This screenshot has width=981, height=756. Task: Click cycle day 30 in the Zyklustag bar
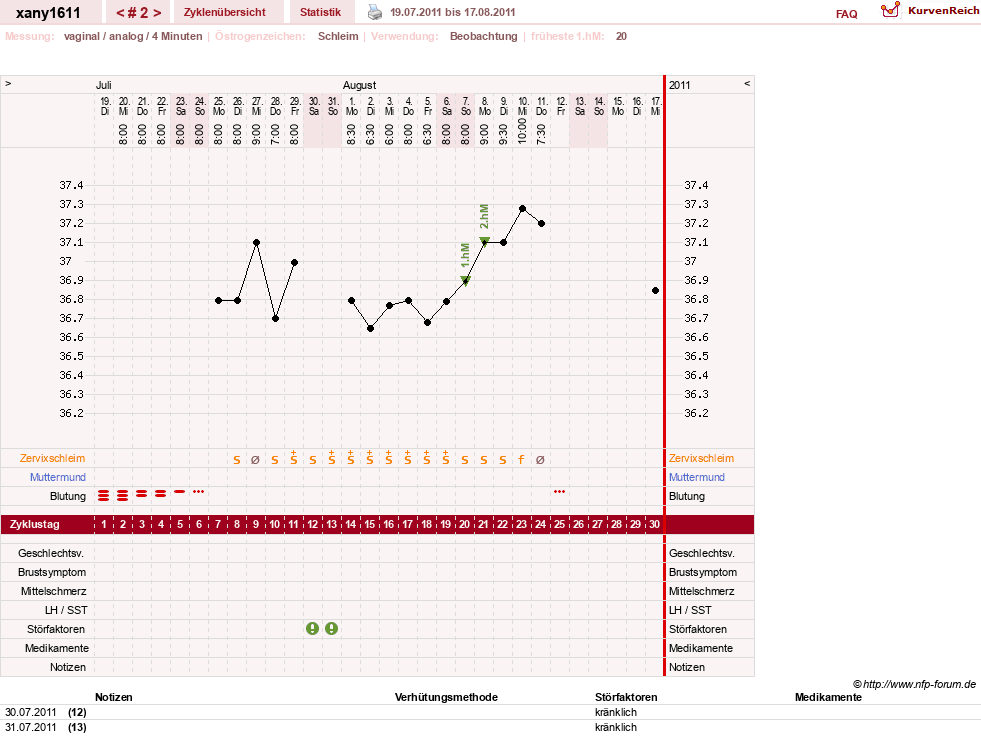654,524
